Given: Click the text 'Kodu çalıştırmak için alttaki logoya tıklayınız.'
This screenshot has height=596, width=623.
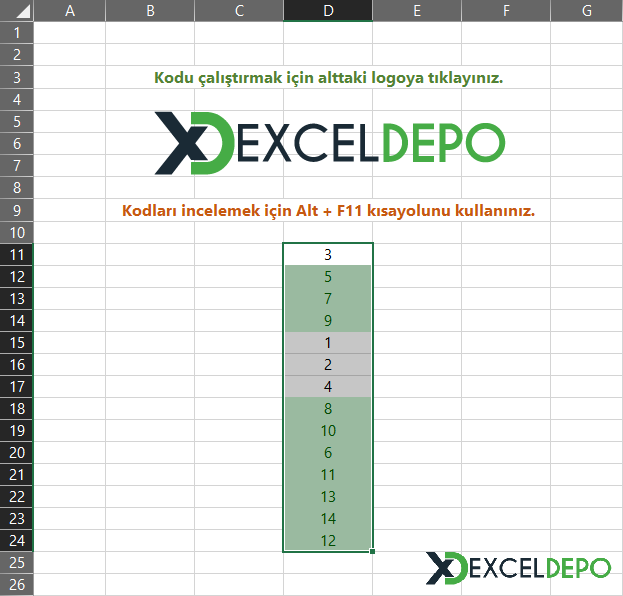Looking at the screenshot, I should (x=329, y=77).
